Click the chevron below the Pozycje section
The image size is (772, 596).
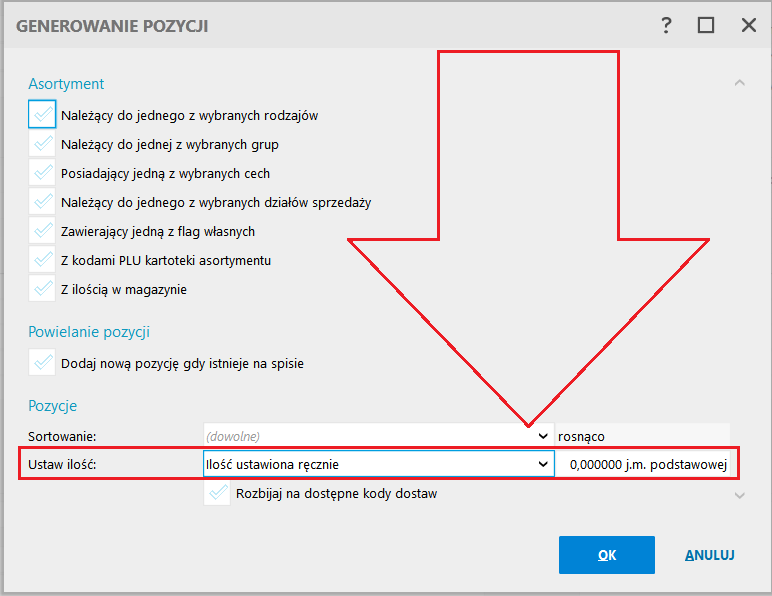pos(740,494)
